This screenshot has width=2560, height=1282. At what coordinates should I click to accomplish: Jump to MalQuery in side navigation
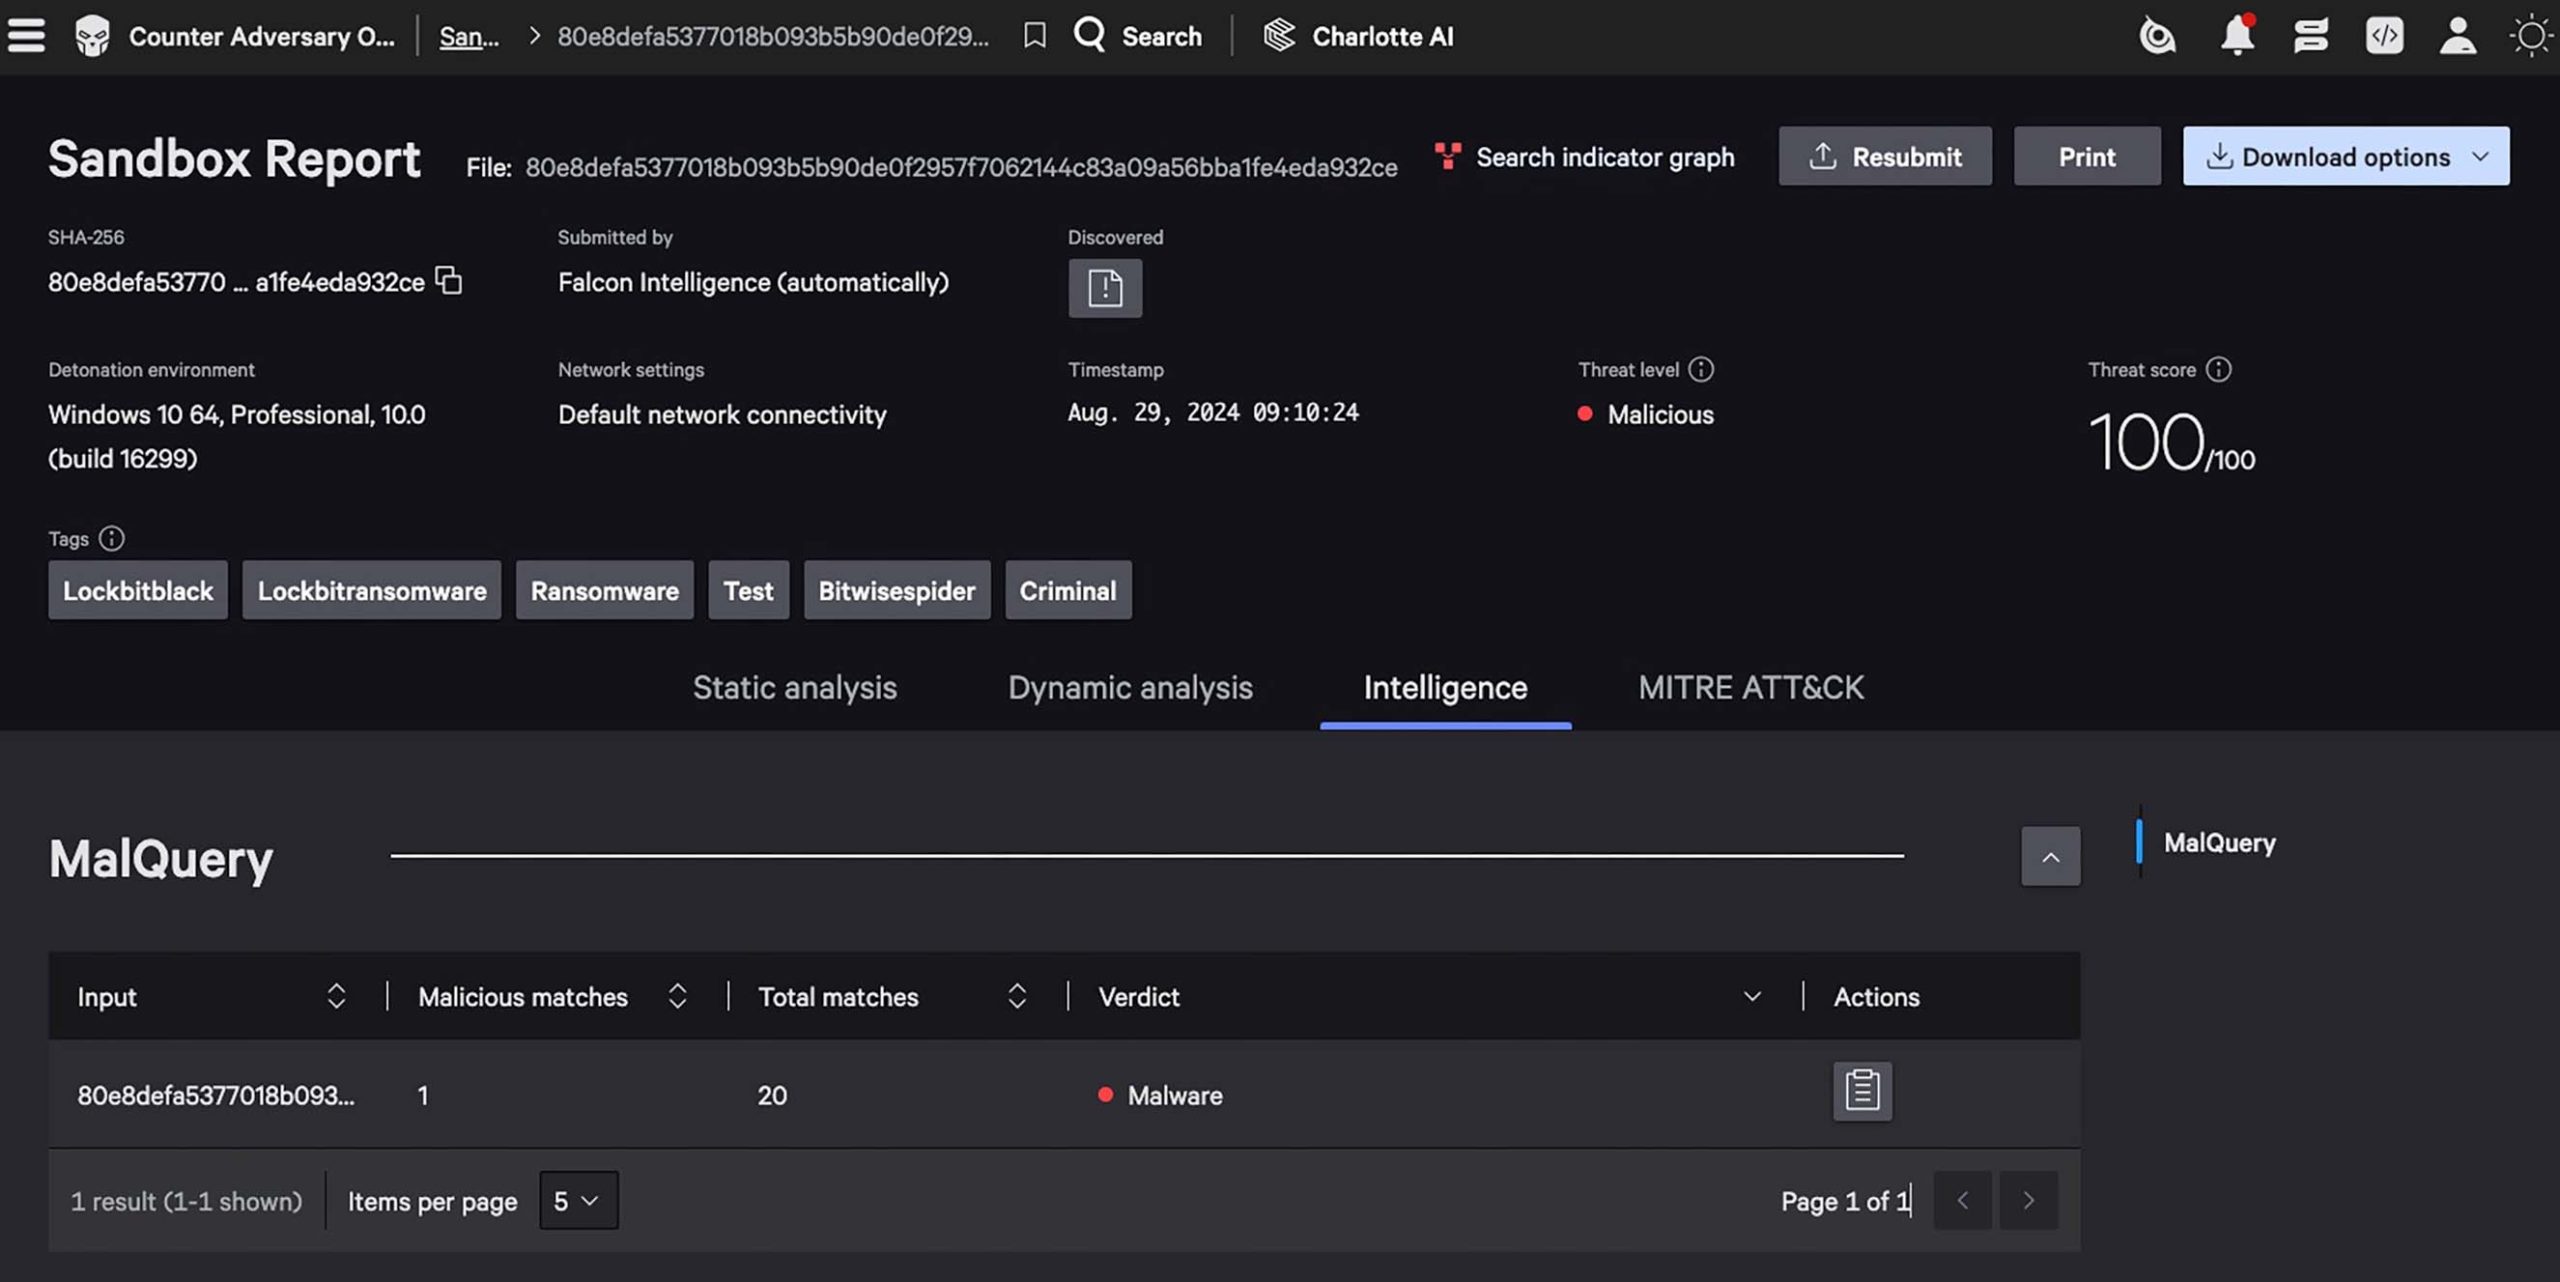[x=2219, y=842]
